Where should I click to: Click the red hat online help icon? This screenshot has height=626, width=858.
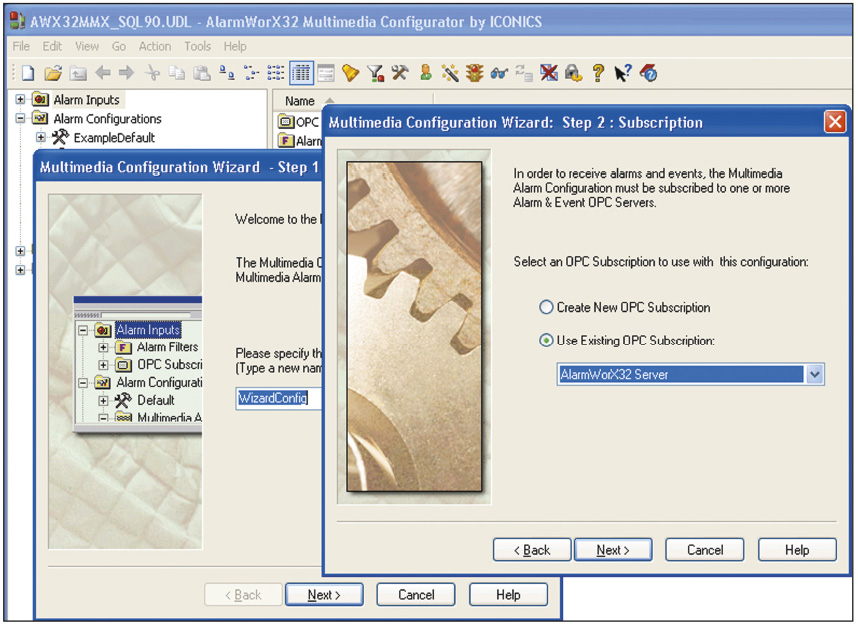649,73
